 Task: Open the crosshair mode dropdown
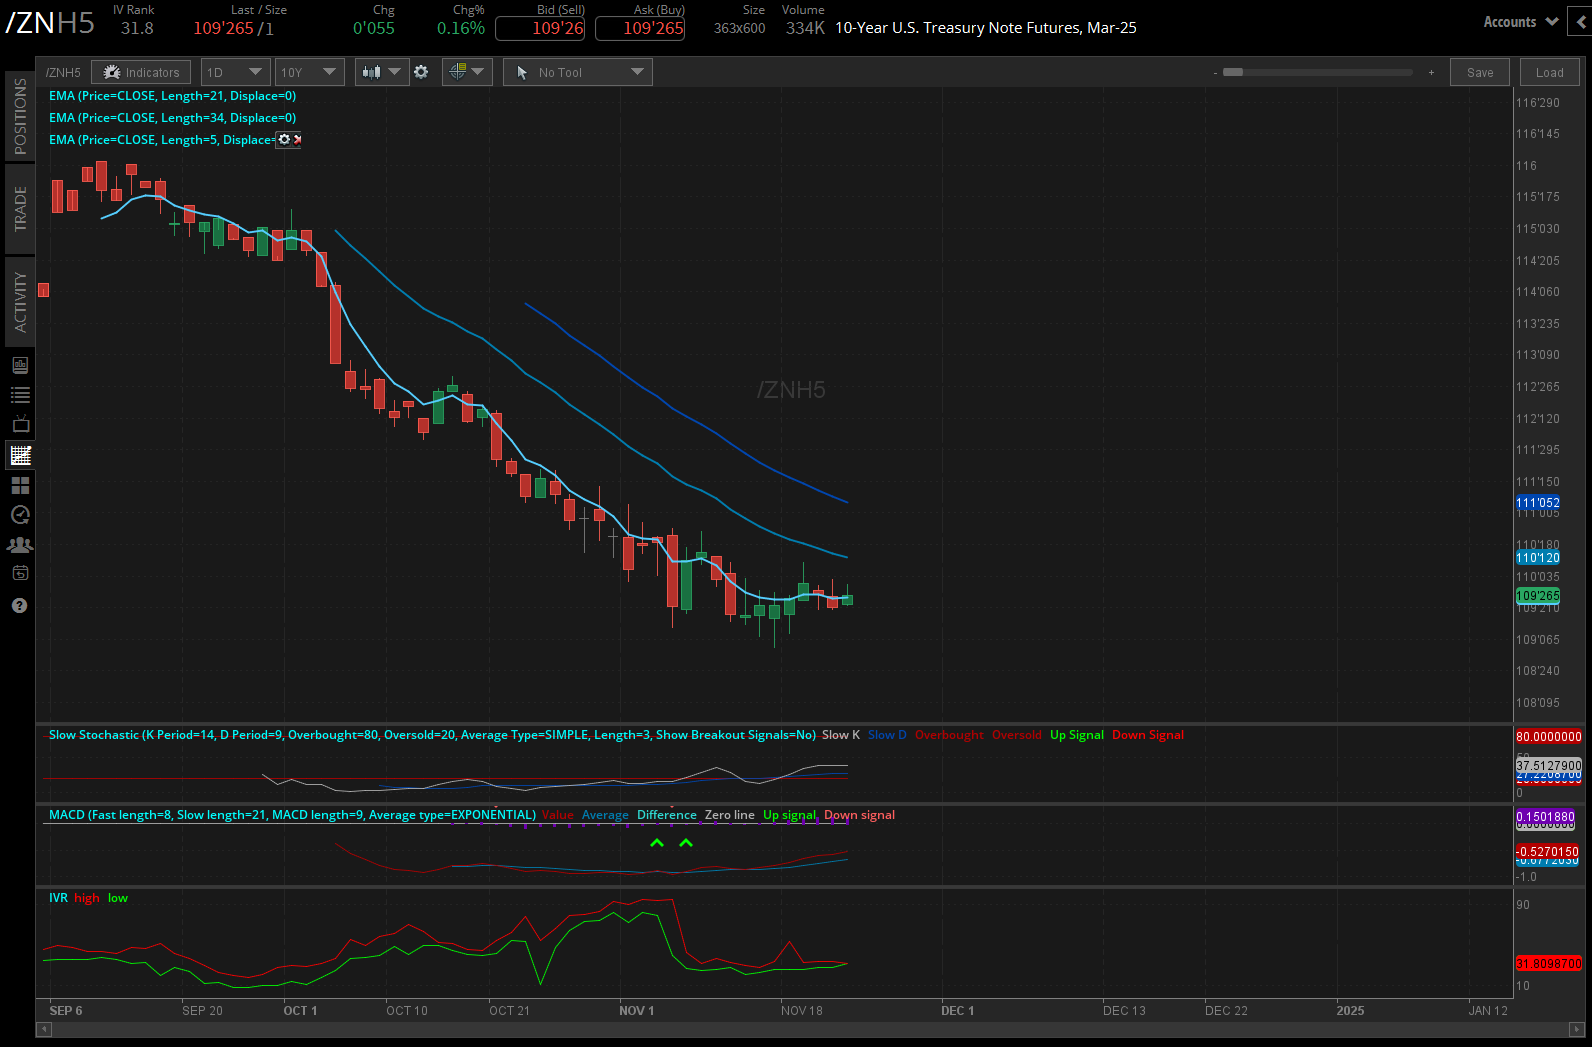[467, 72]
